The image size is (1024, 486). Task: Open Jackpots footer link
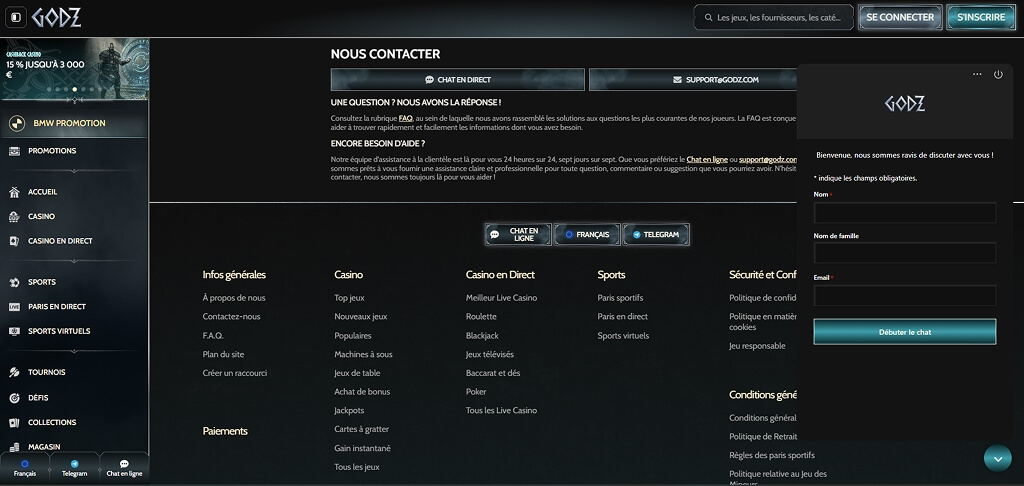pos(349,411)
